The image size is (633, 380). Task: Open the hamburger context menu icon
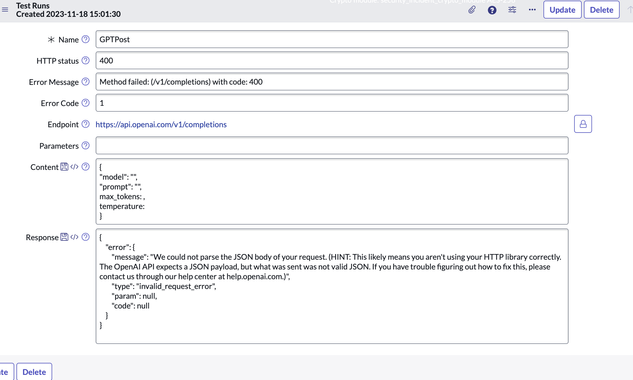(x=5, y=9)
